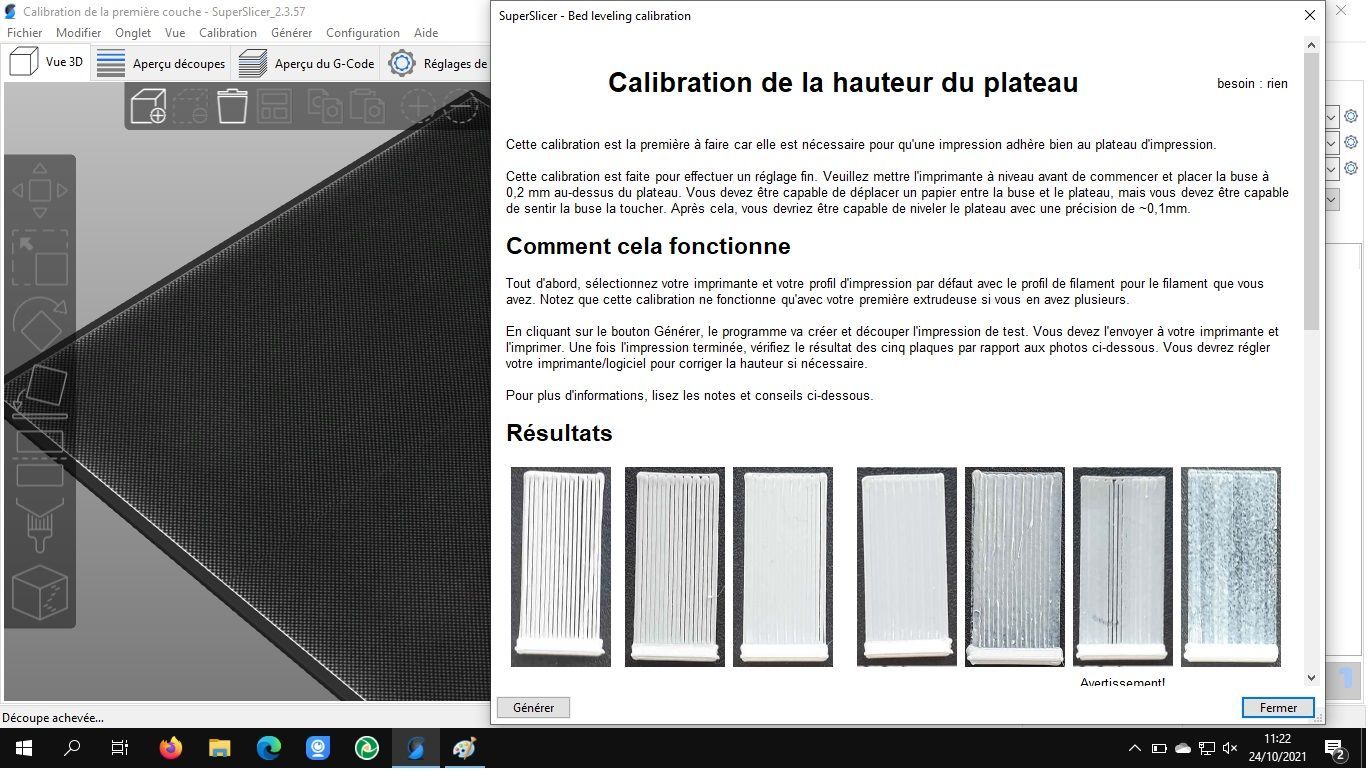
Task: Open Firefox from the taskbar
Action: (171, 748)
